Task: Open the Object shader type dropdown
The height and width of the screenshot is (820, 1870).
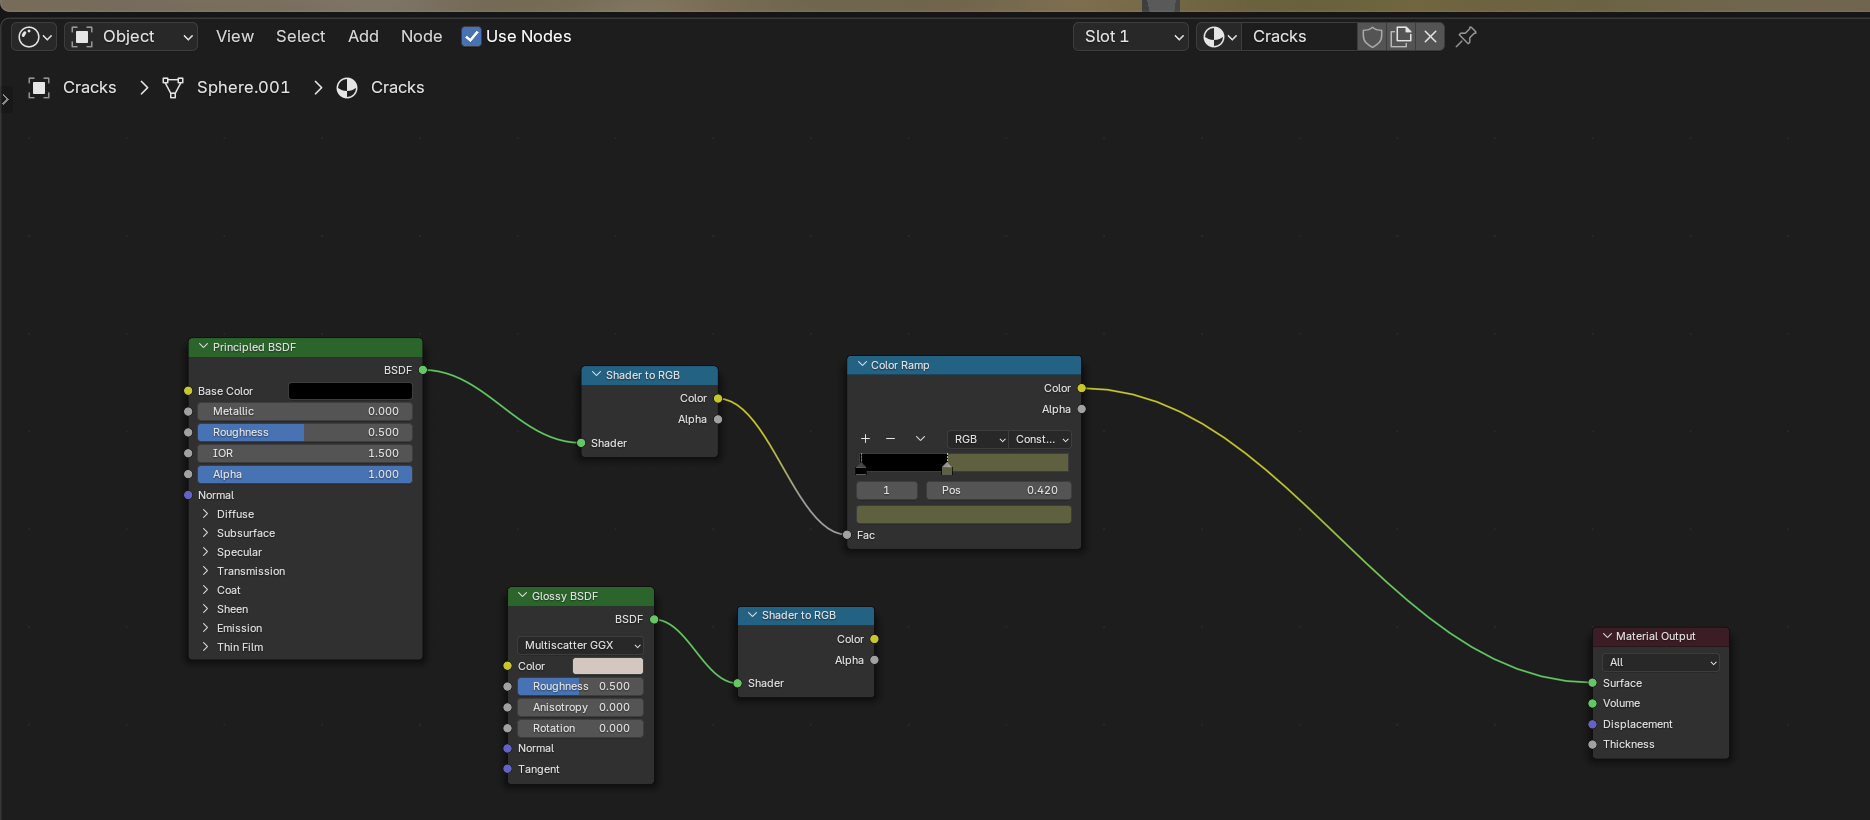Action: coord(131,37)
